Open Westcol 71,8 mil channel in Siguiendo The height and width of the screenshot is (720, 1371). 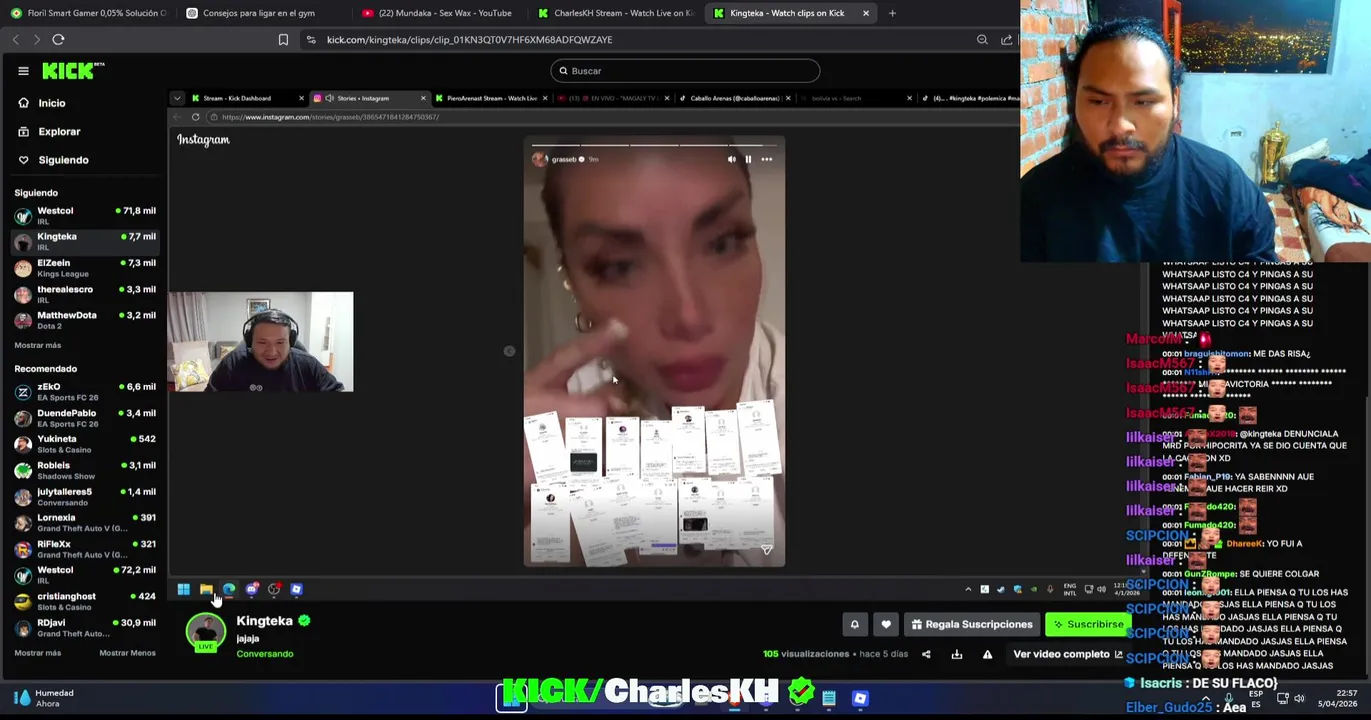click(x=85, y=215)
